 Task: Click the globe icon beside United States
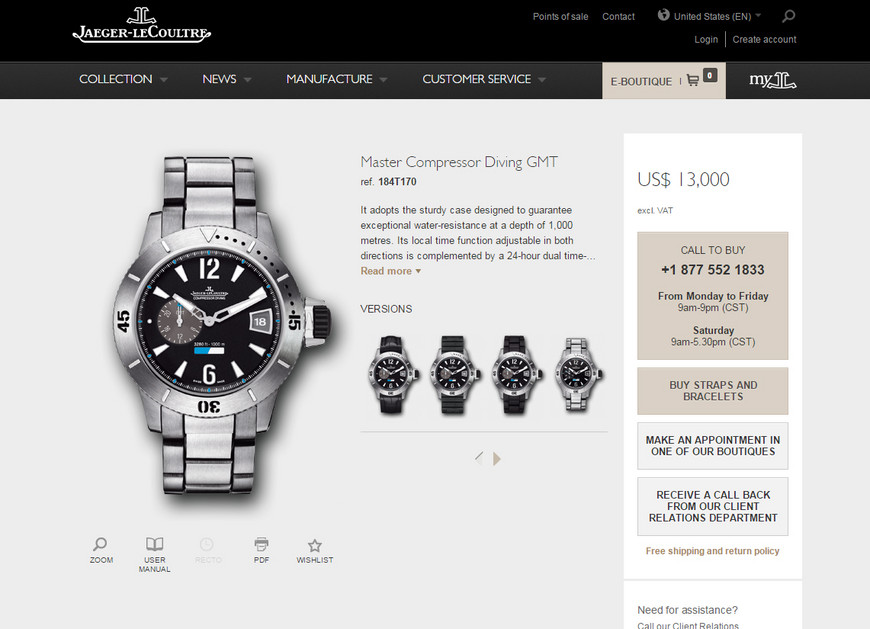tap(663, 15)
